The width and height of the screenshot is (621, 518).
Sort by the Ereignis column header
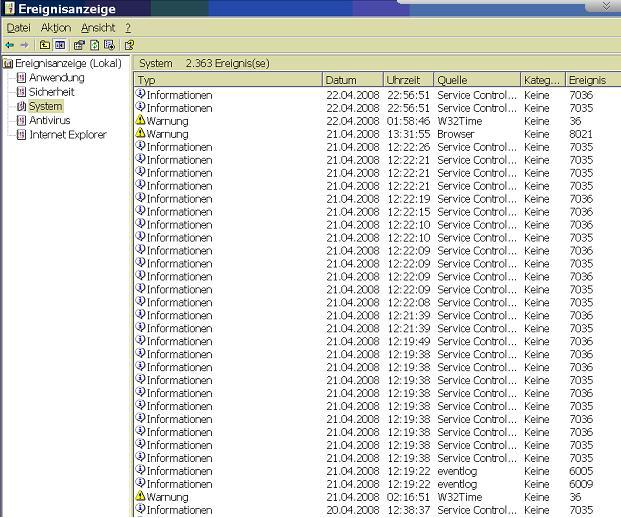(x=593, y=80)
